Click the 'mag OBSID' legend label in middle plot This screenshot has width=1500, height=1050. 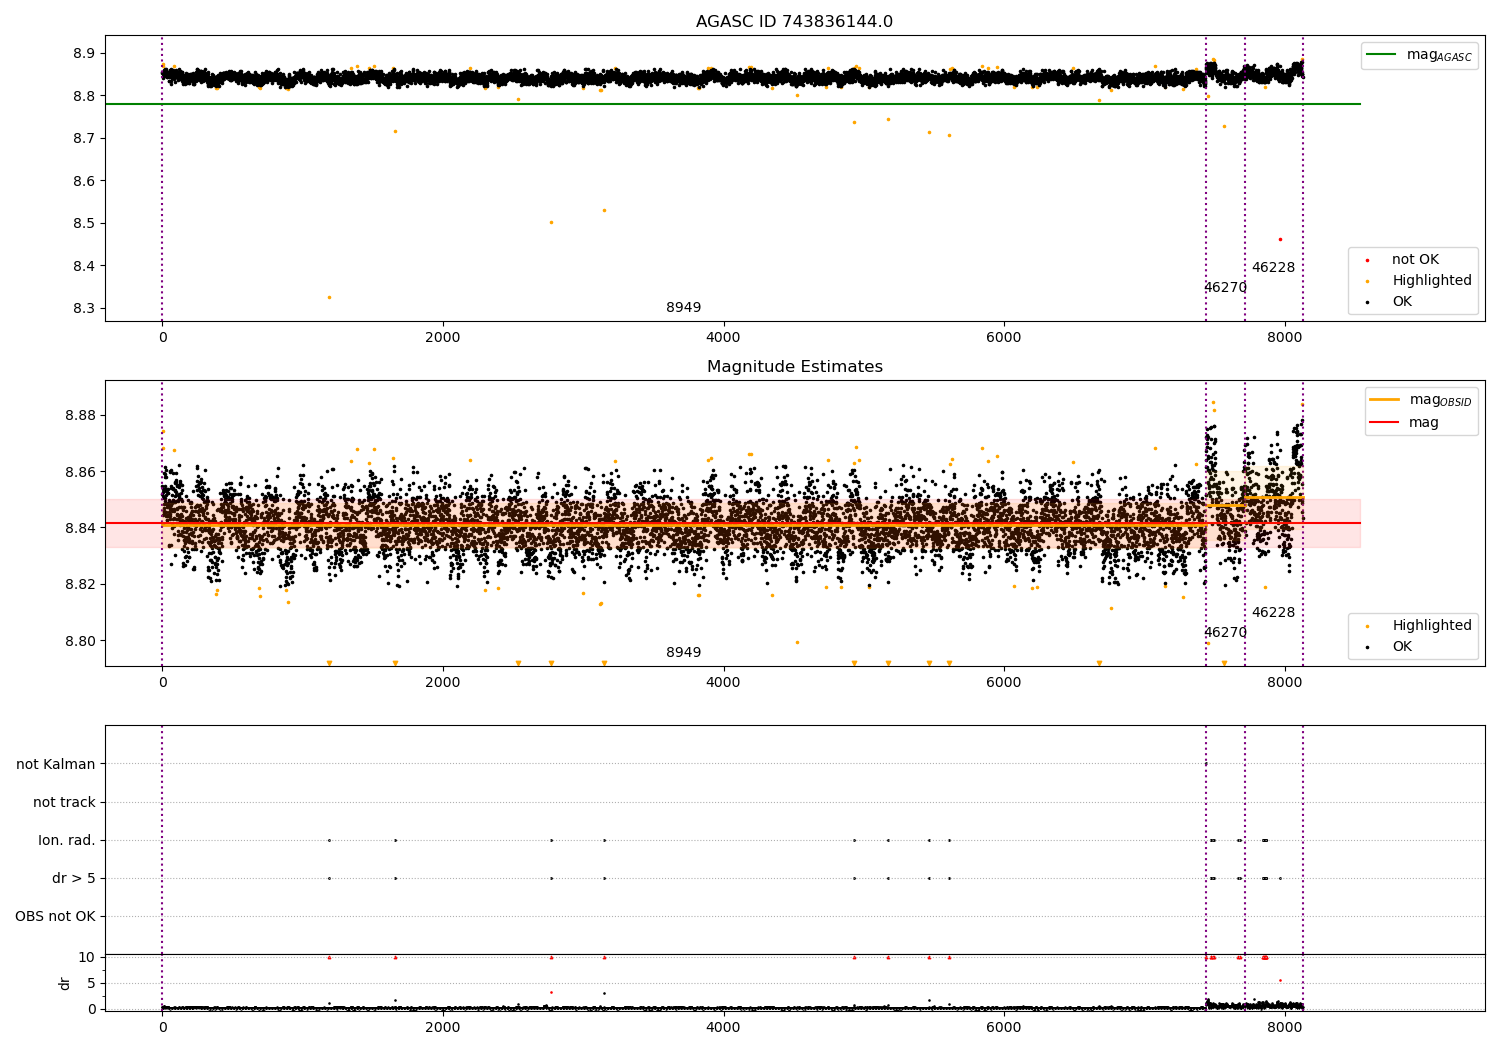[1441, 400]
